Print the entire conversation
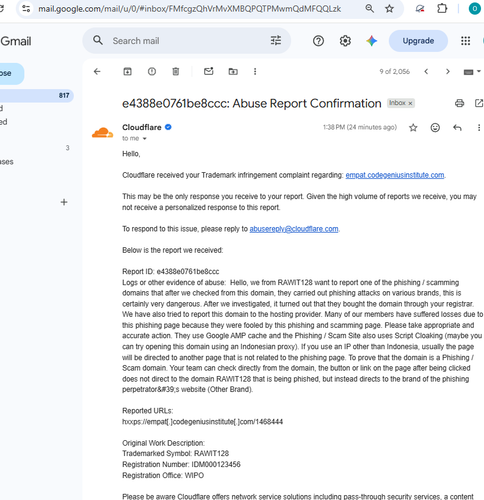Image resolution: width=484 pixels, height=500 pixels. pyautogui.click(x=459, y=103)
